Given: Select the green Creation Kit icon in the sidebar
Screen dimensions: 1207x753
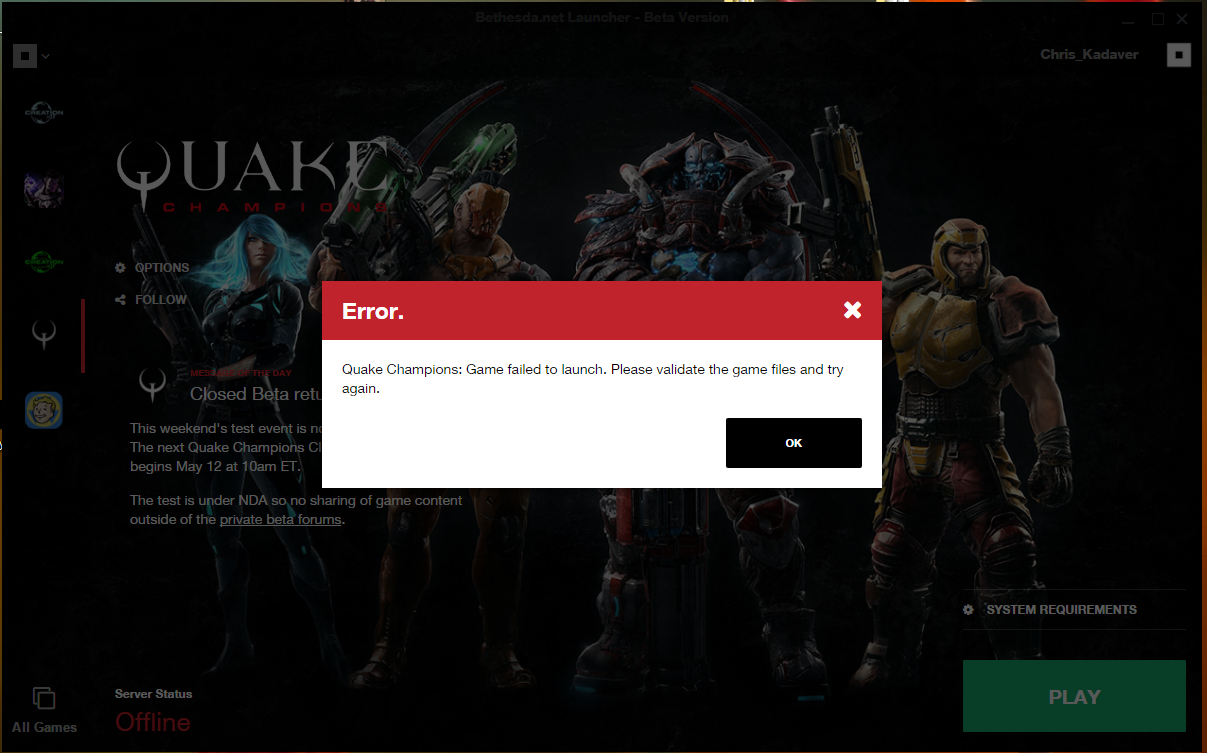Looking at the screenshot, I should [x=44, y=262].
